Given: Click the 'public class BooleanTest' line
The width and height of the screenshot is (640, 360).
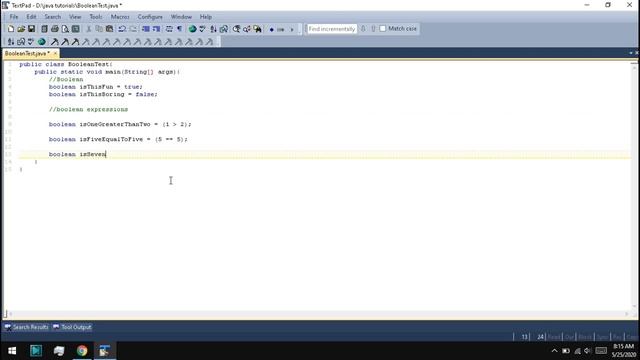Looking at the screenshot, I should 66,64.
